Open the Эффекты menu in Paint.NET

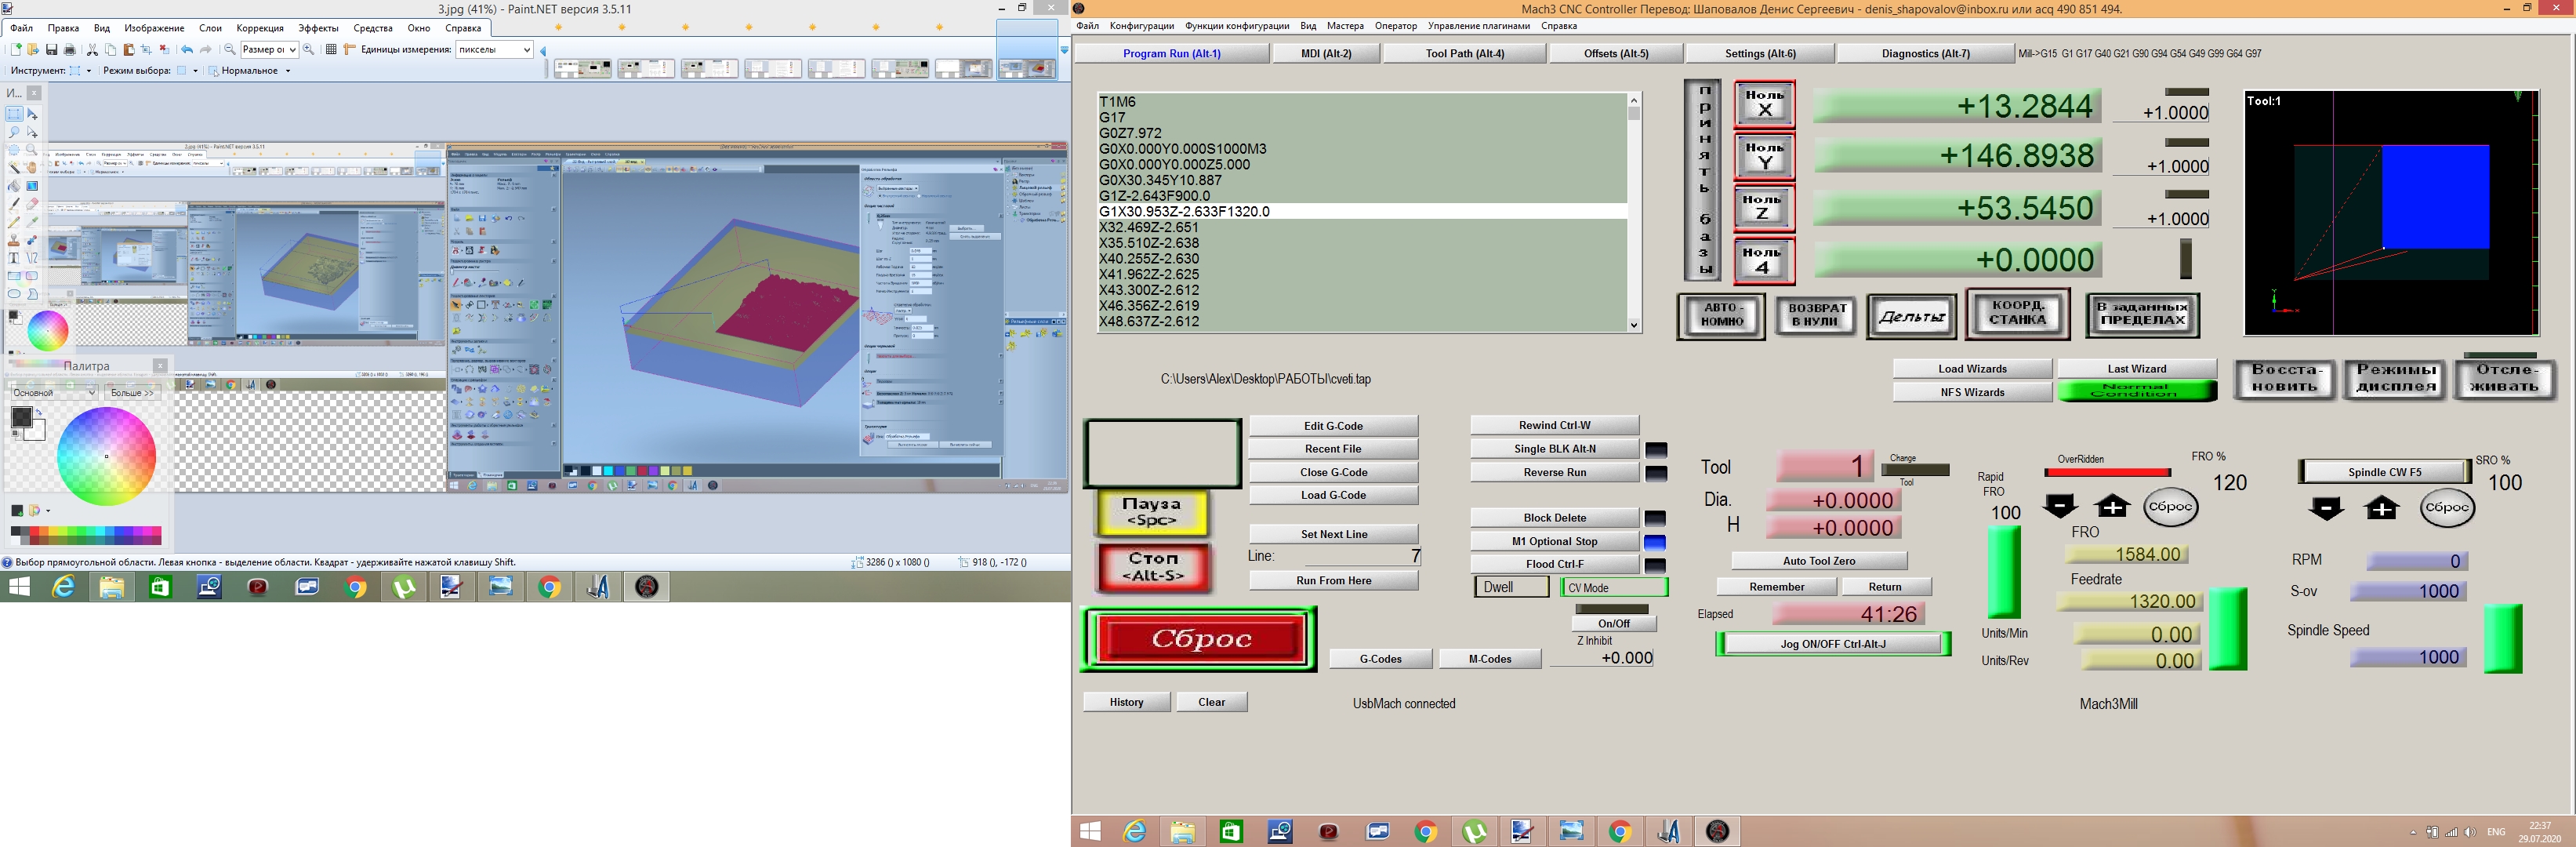(x=318, y=28)
